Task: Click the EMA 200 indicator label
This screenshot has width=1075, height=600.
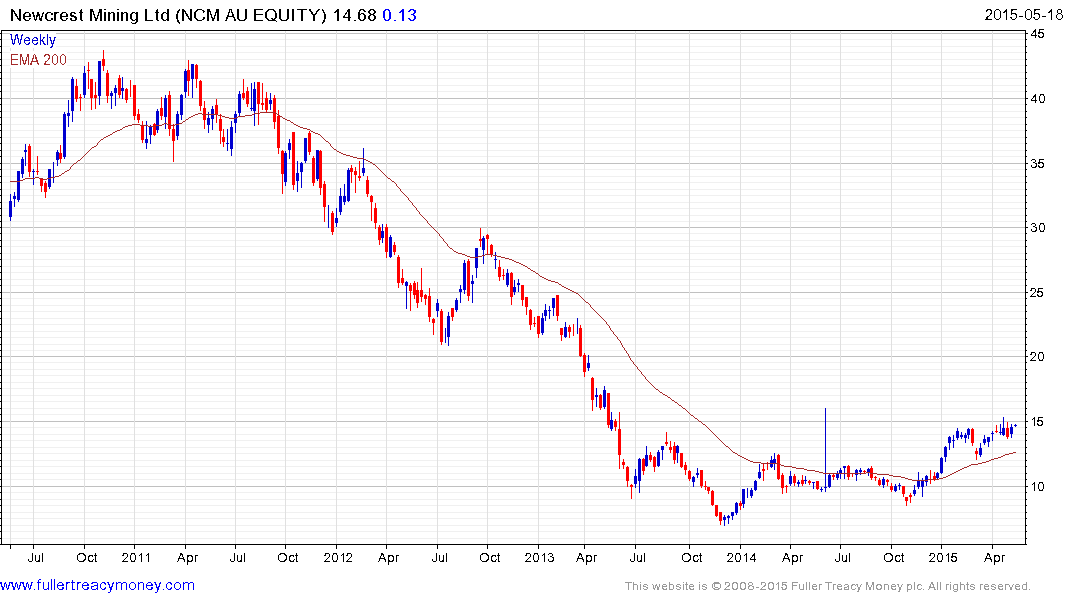Action: [38, 60]
